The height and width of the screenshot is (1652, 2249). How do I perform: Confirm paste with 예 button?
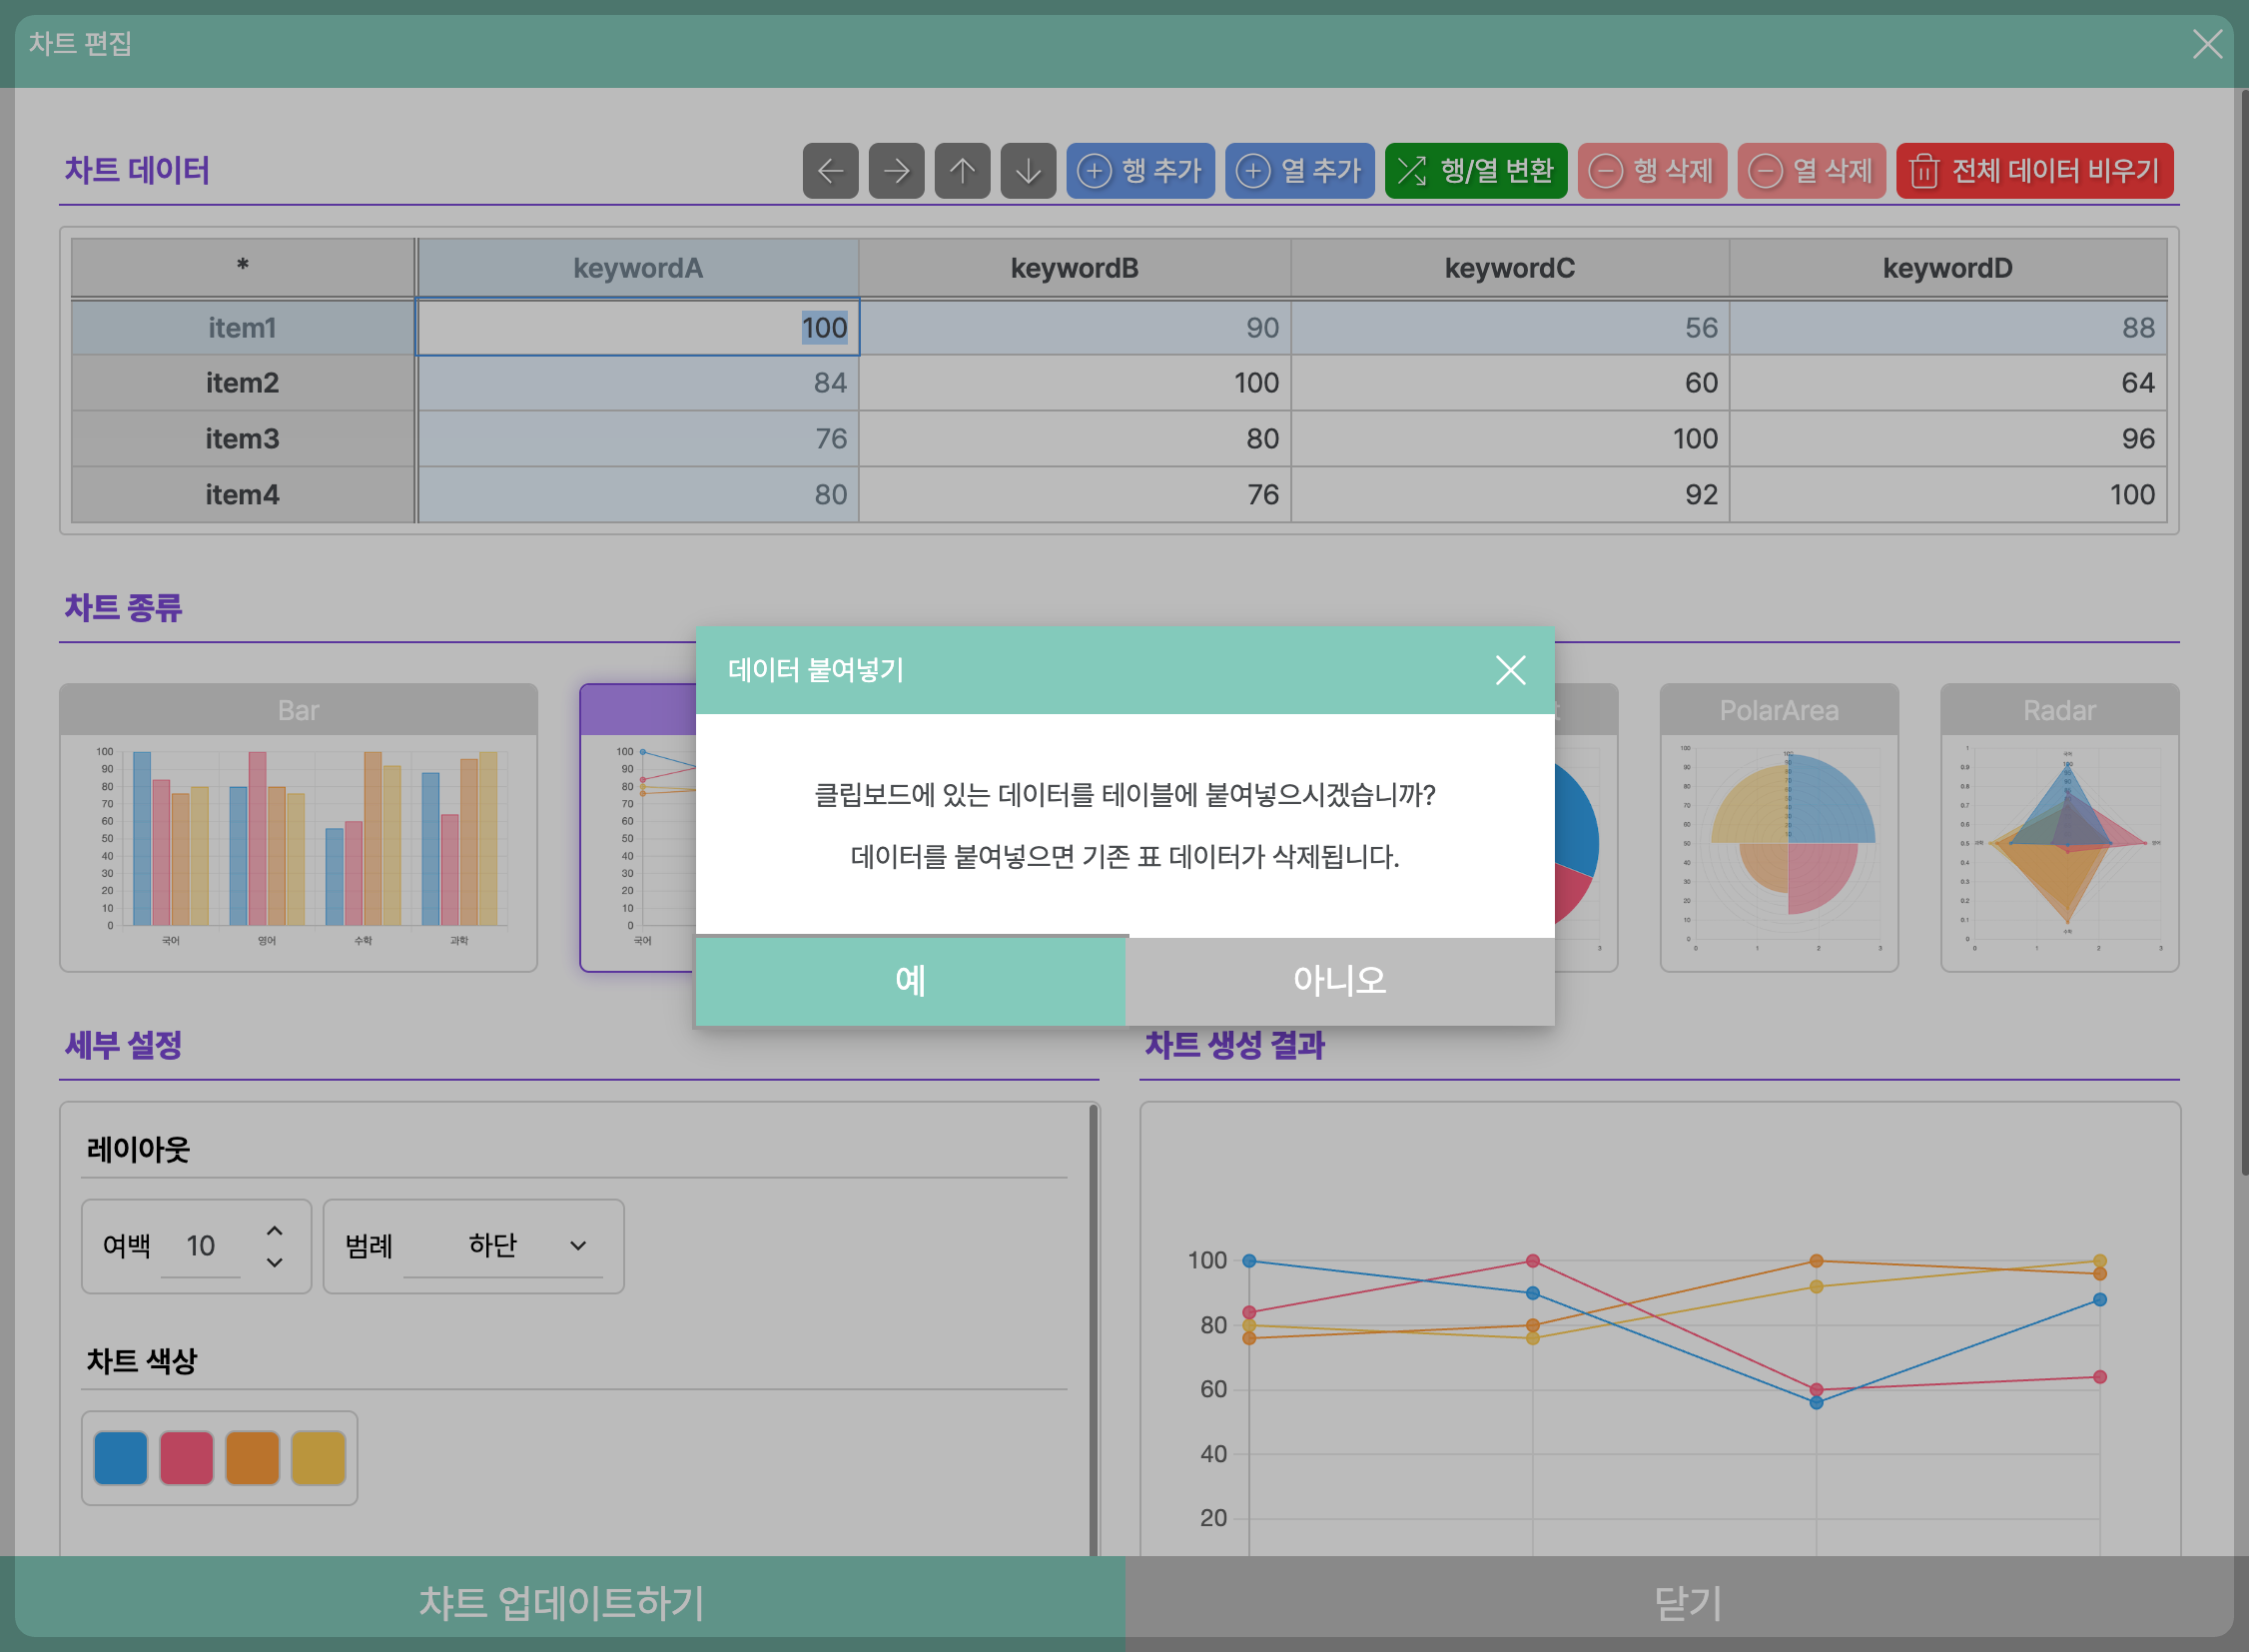(x=910, y=980)
